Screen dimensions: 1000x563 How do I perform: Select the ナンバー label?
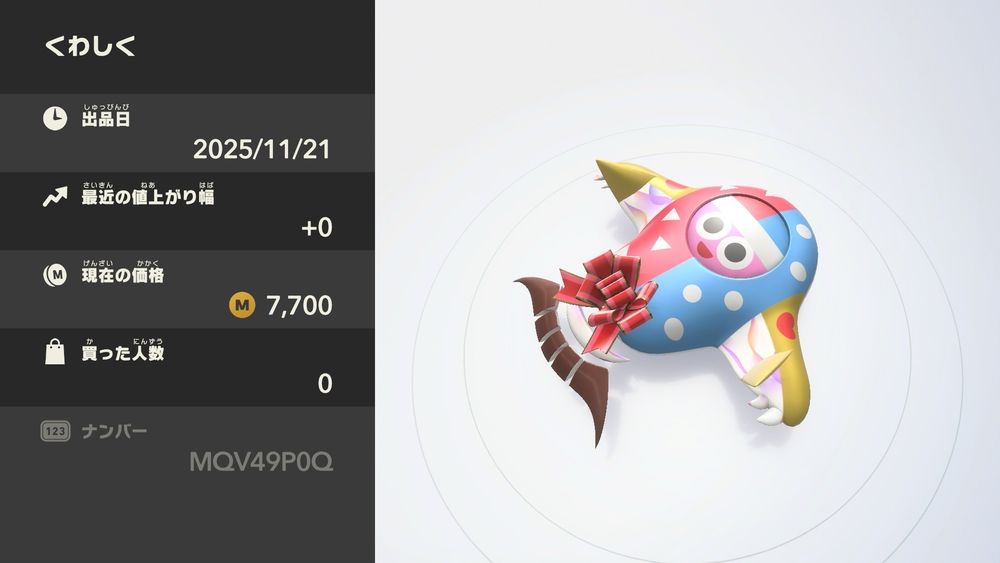click(x=114, y=431)
